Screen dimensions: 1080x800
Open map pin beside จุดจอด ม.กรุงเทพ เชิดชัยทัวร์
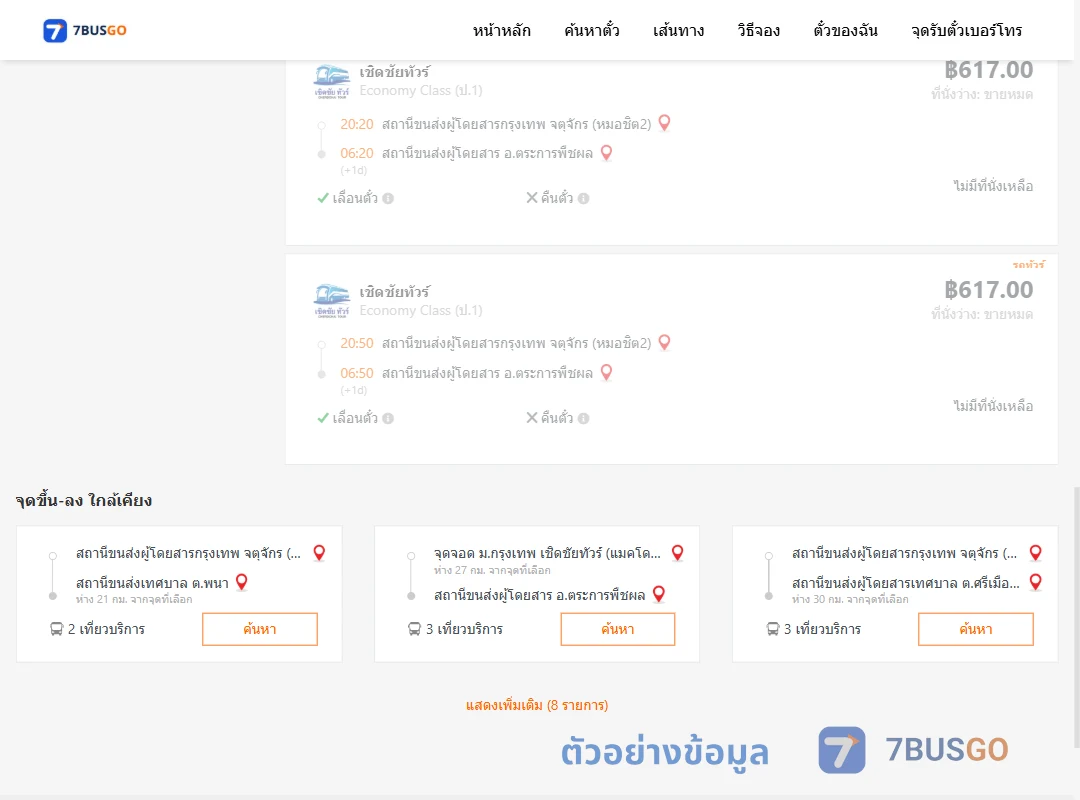[678, 553]
